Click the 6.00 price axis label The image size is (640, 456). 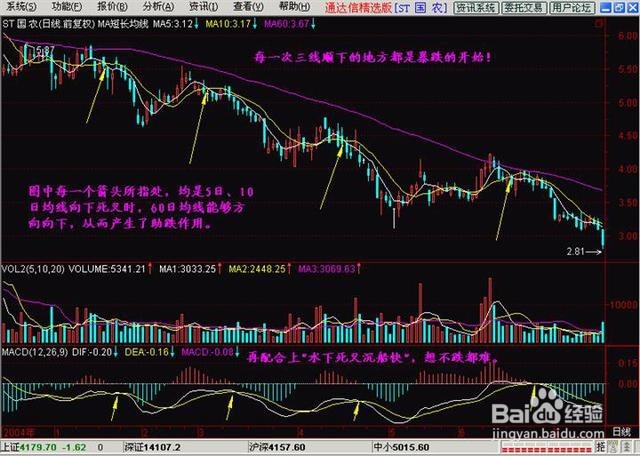click(x=627, y=36)
